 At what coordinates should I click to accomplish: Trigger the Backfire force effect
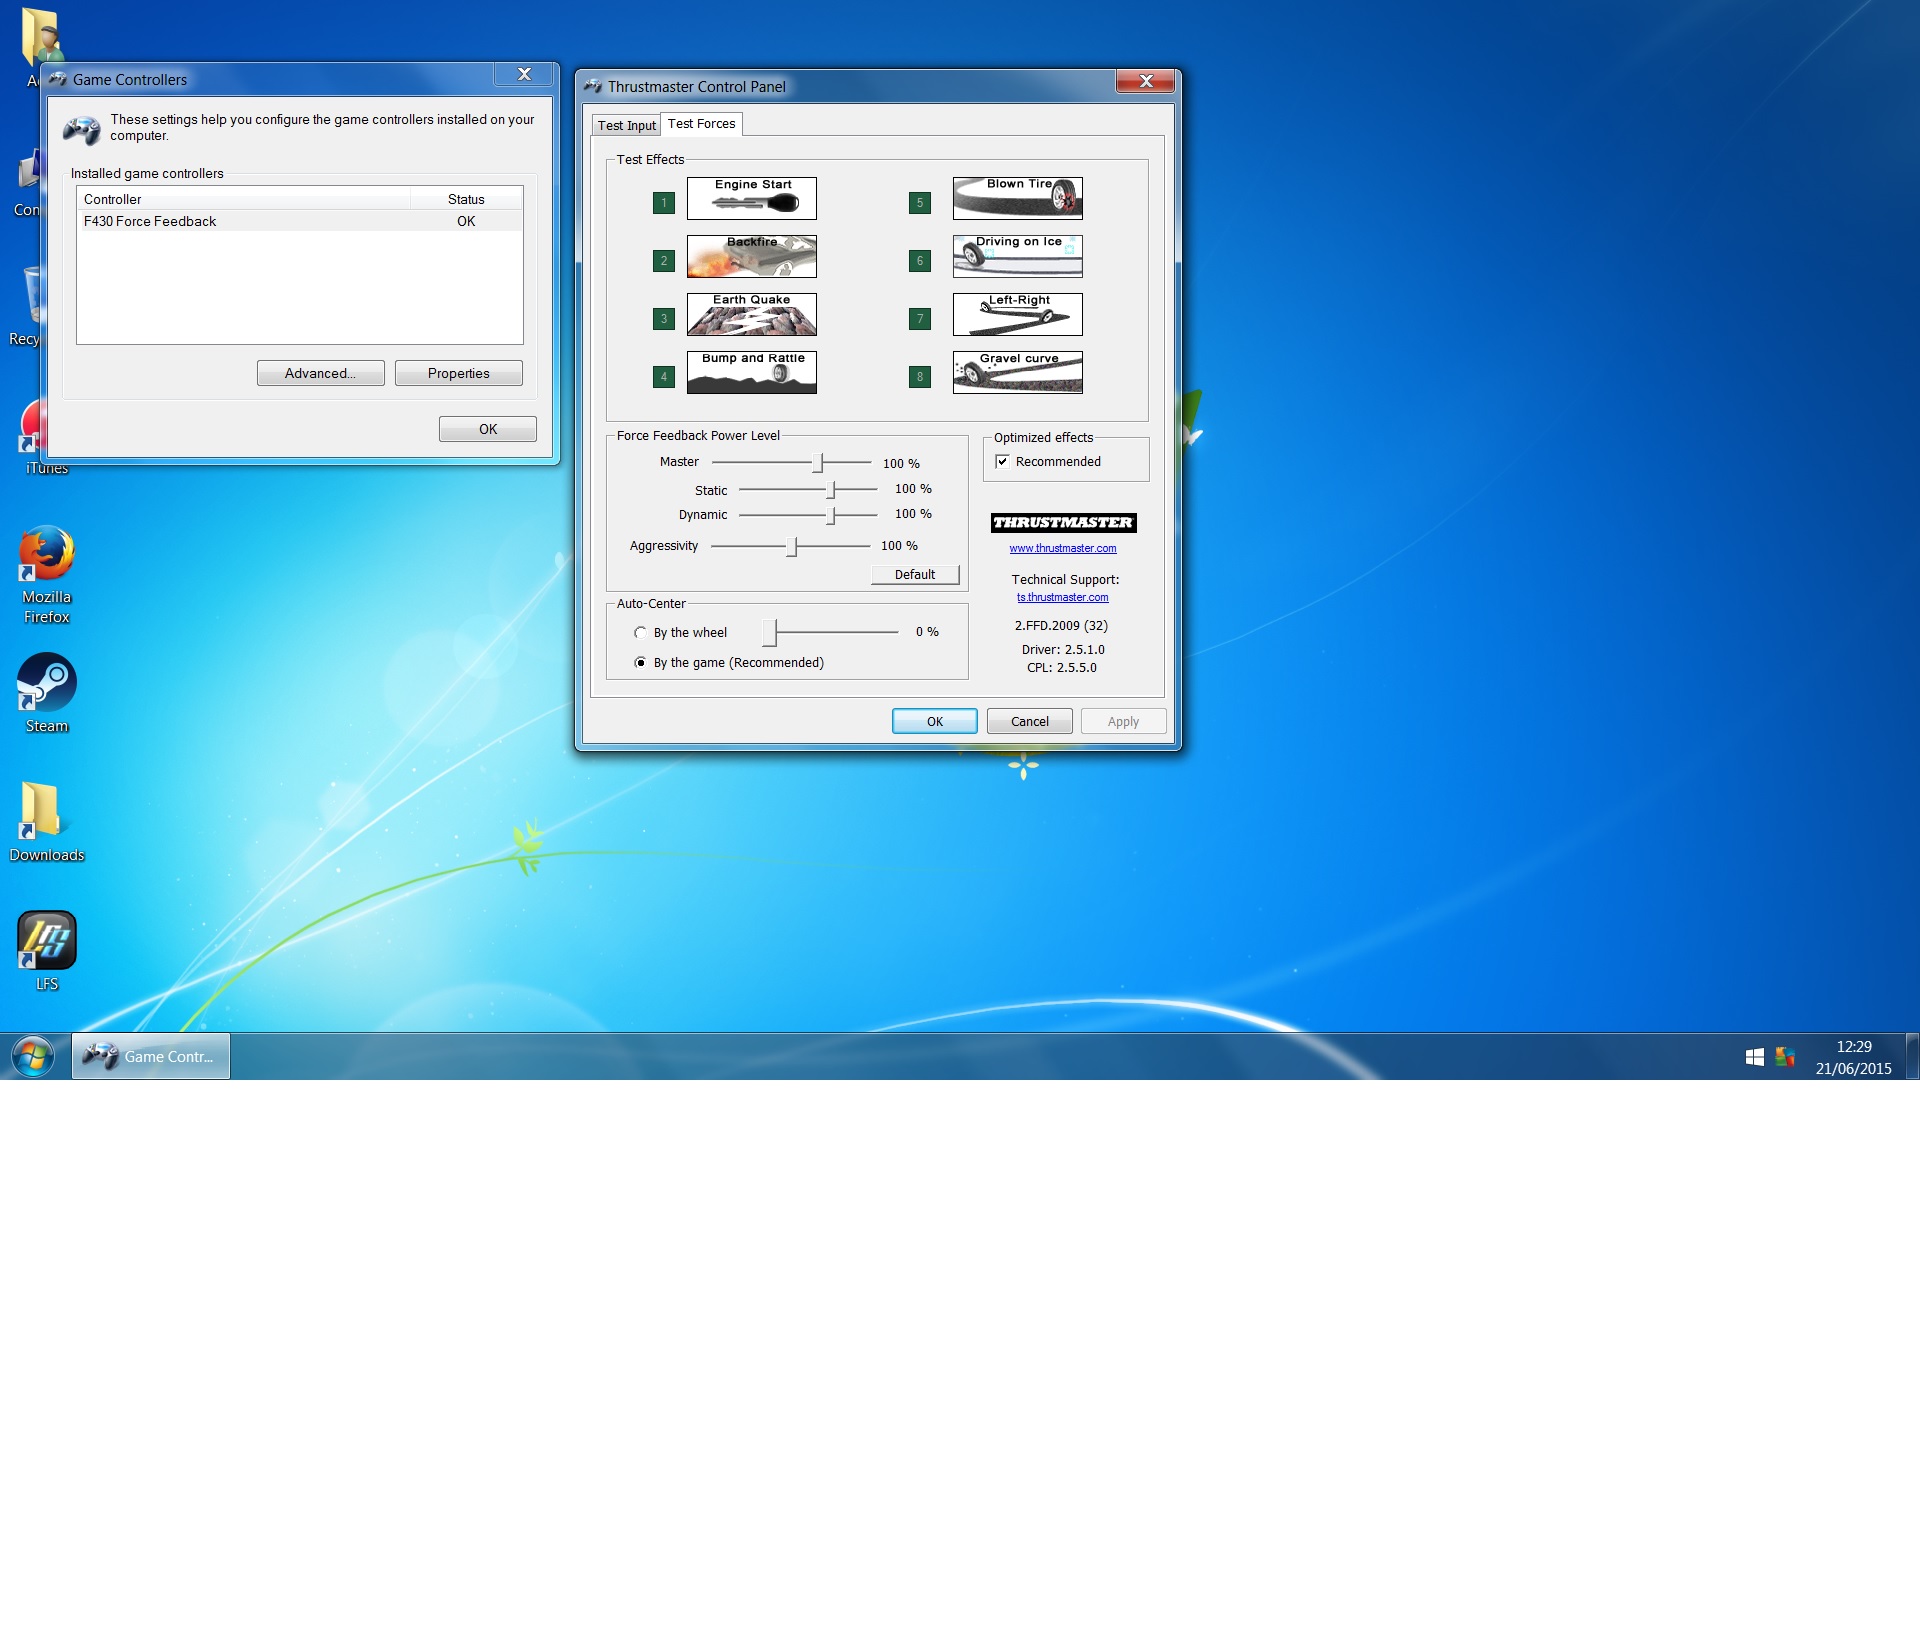tap(751, 256)
